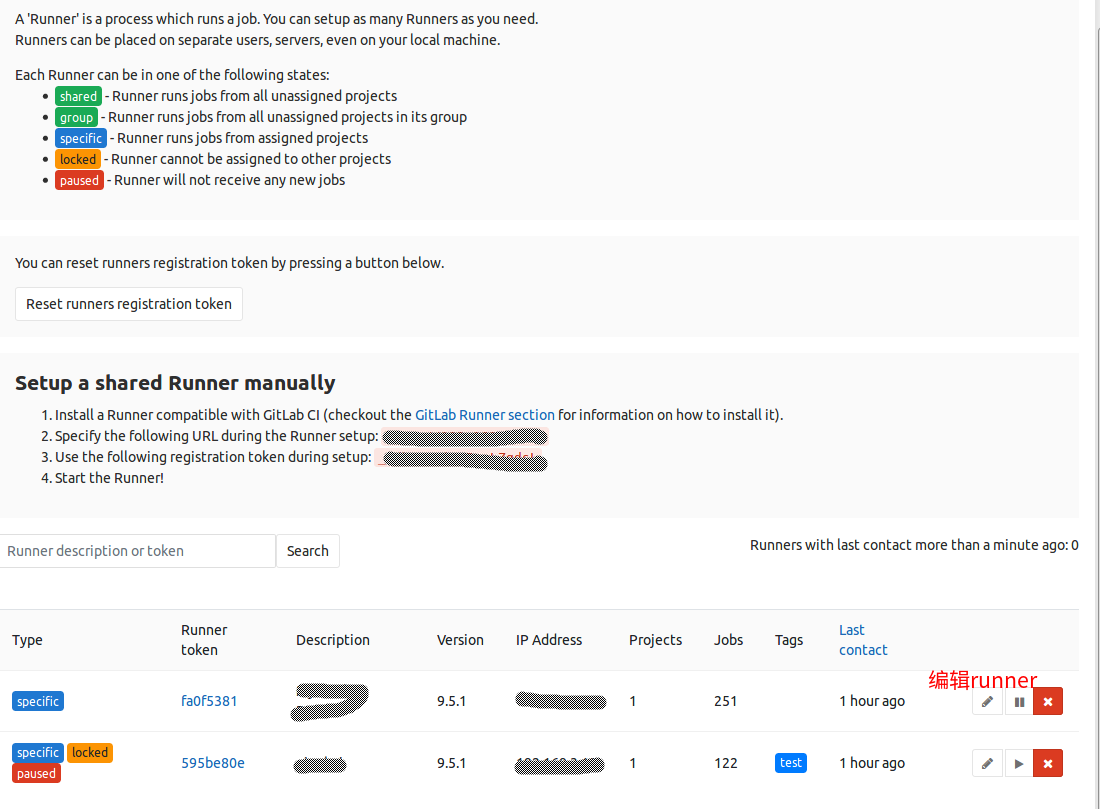Click the orange locked badge in the runner table

90,753
